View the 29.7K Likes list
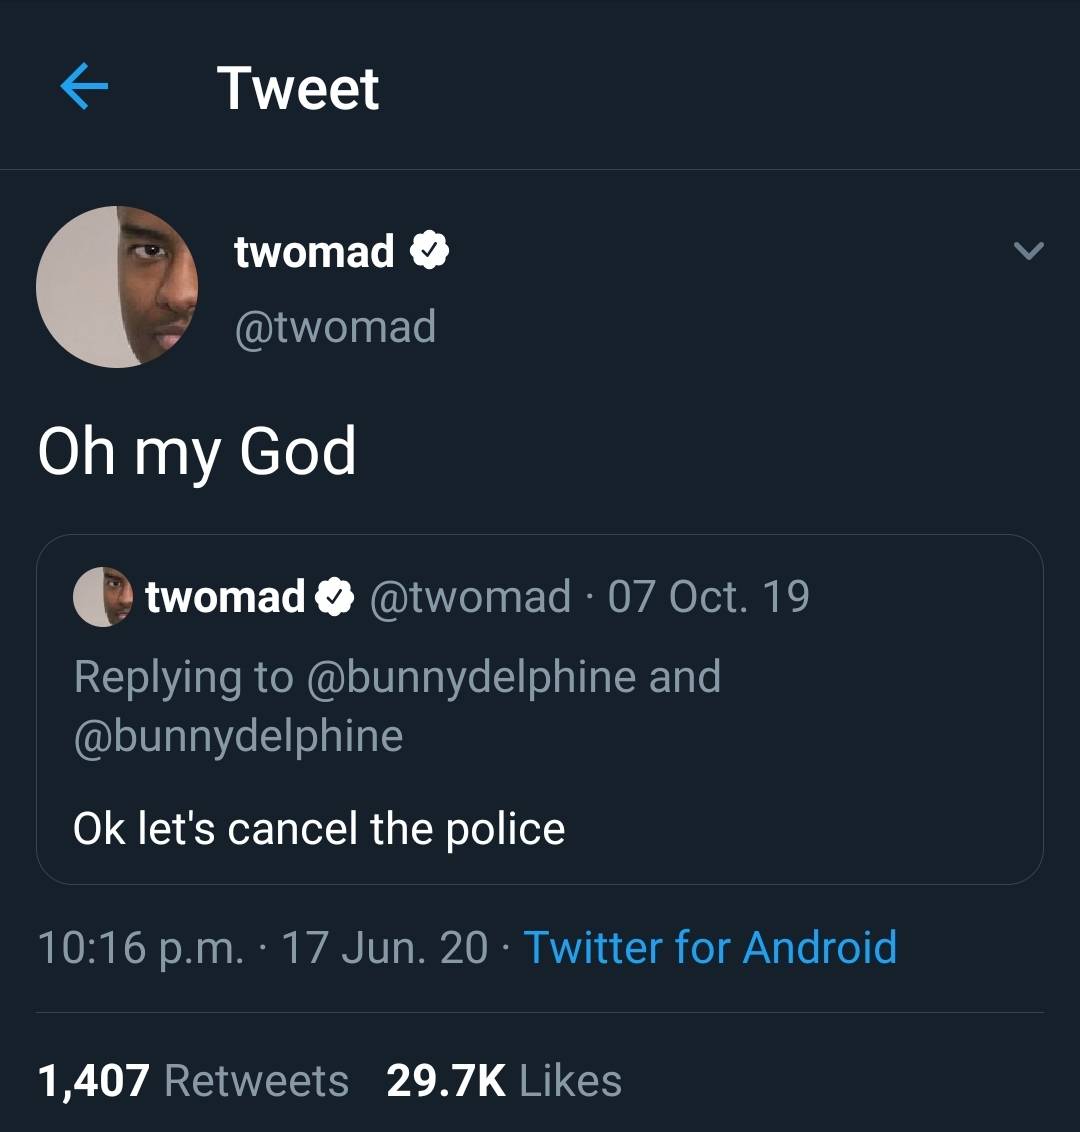The height and width of the screenshot is (1132, 1080). 504,1081
